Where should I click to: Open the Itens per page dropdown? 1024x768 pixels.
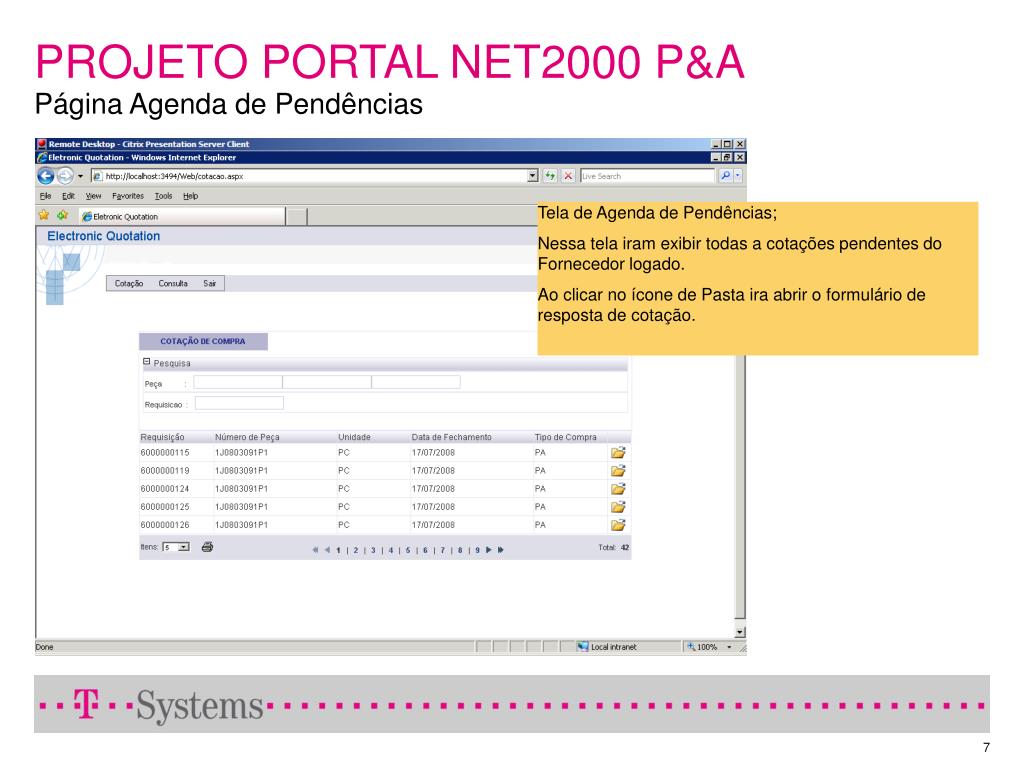click(x=176, y=547)
